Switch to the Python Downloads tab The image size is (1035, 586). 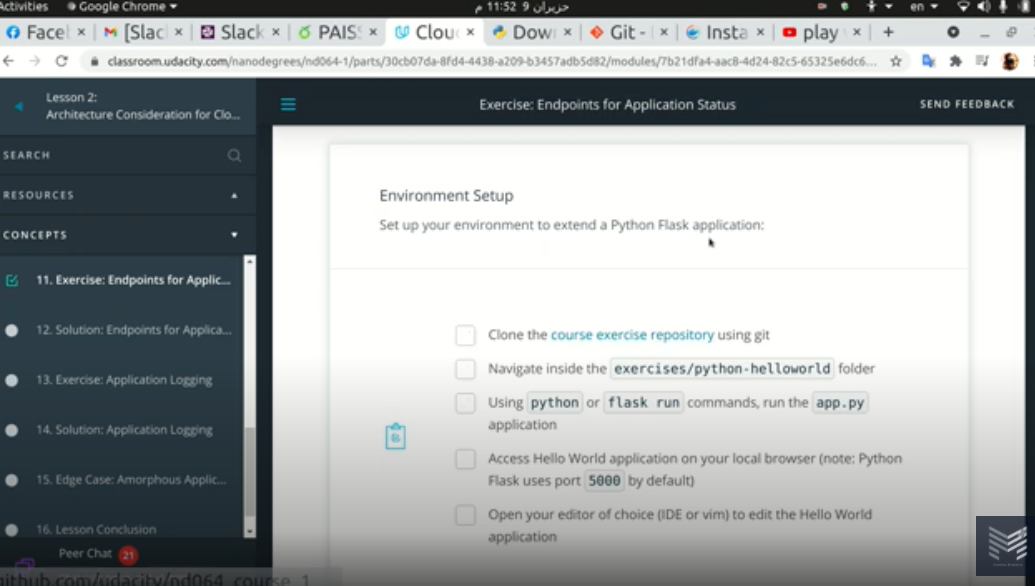click(532, 32)
